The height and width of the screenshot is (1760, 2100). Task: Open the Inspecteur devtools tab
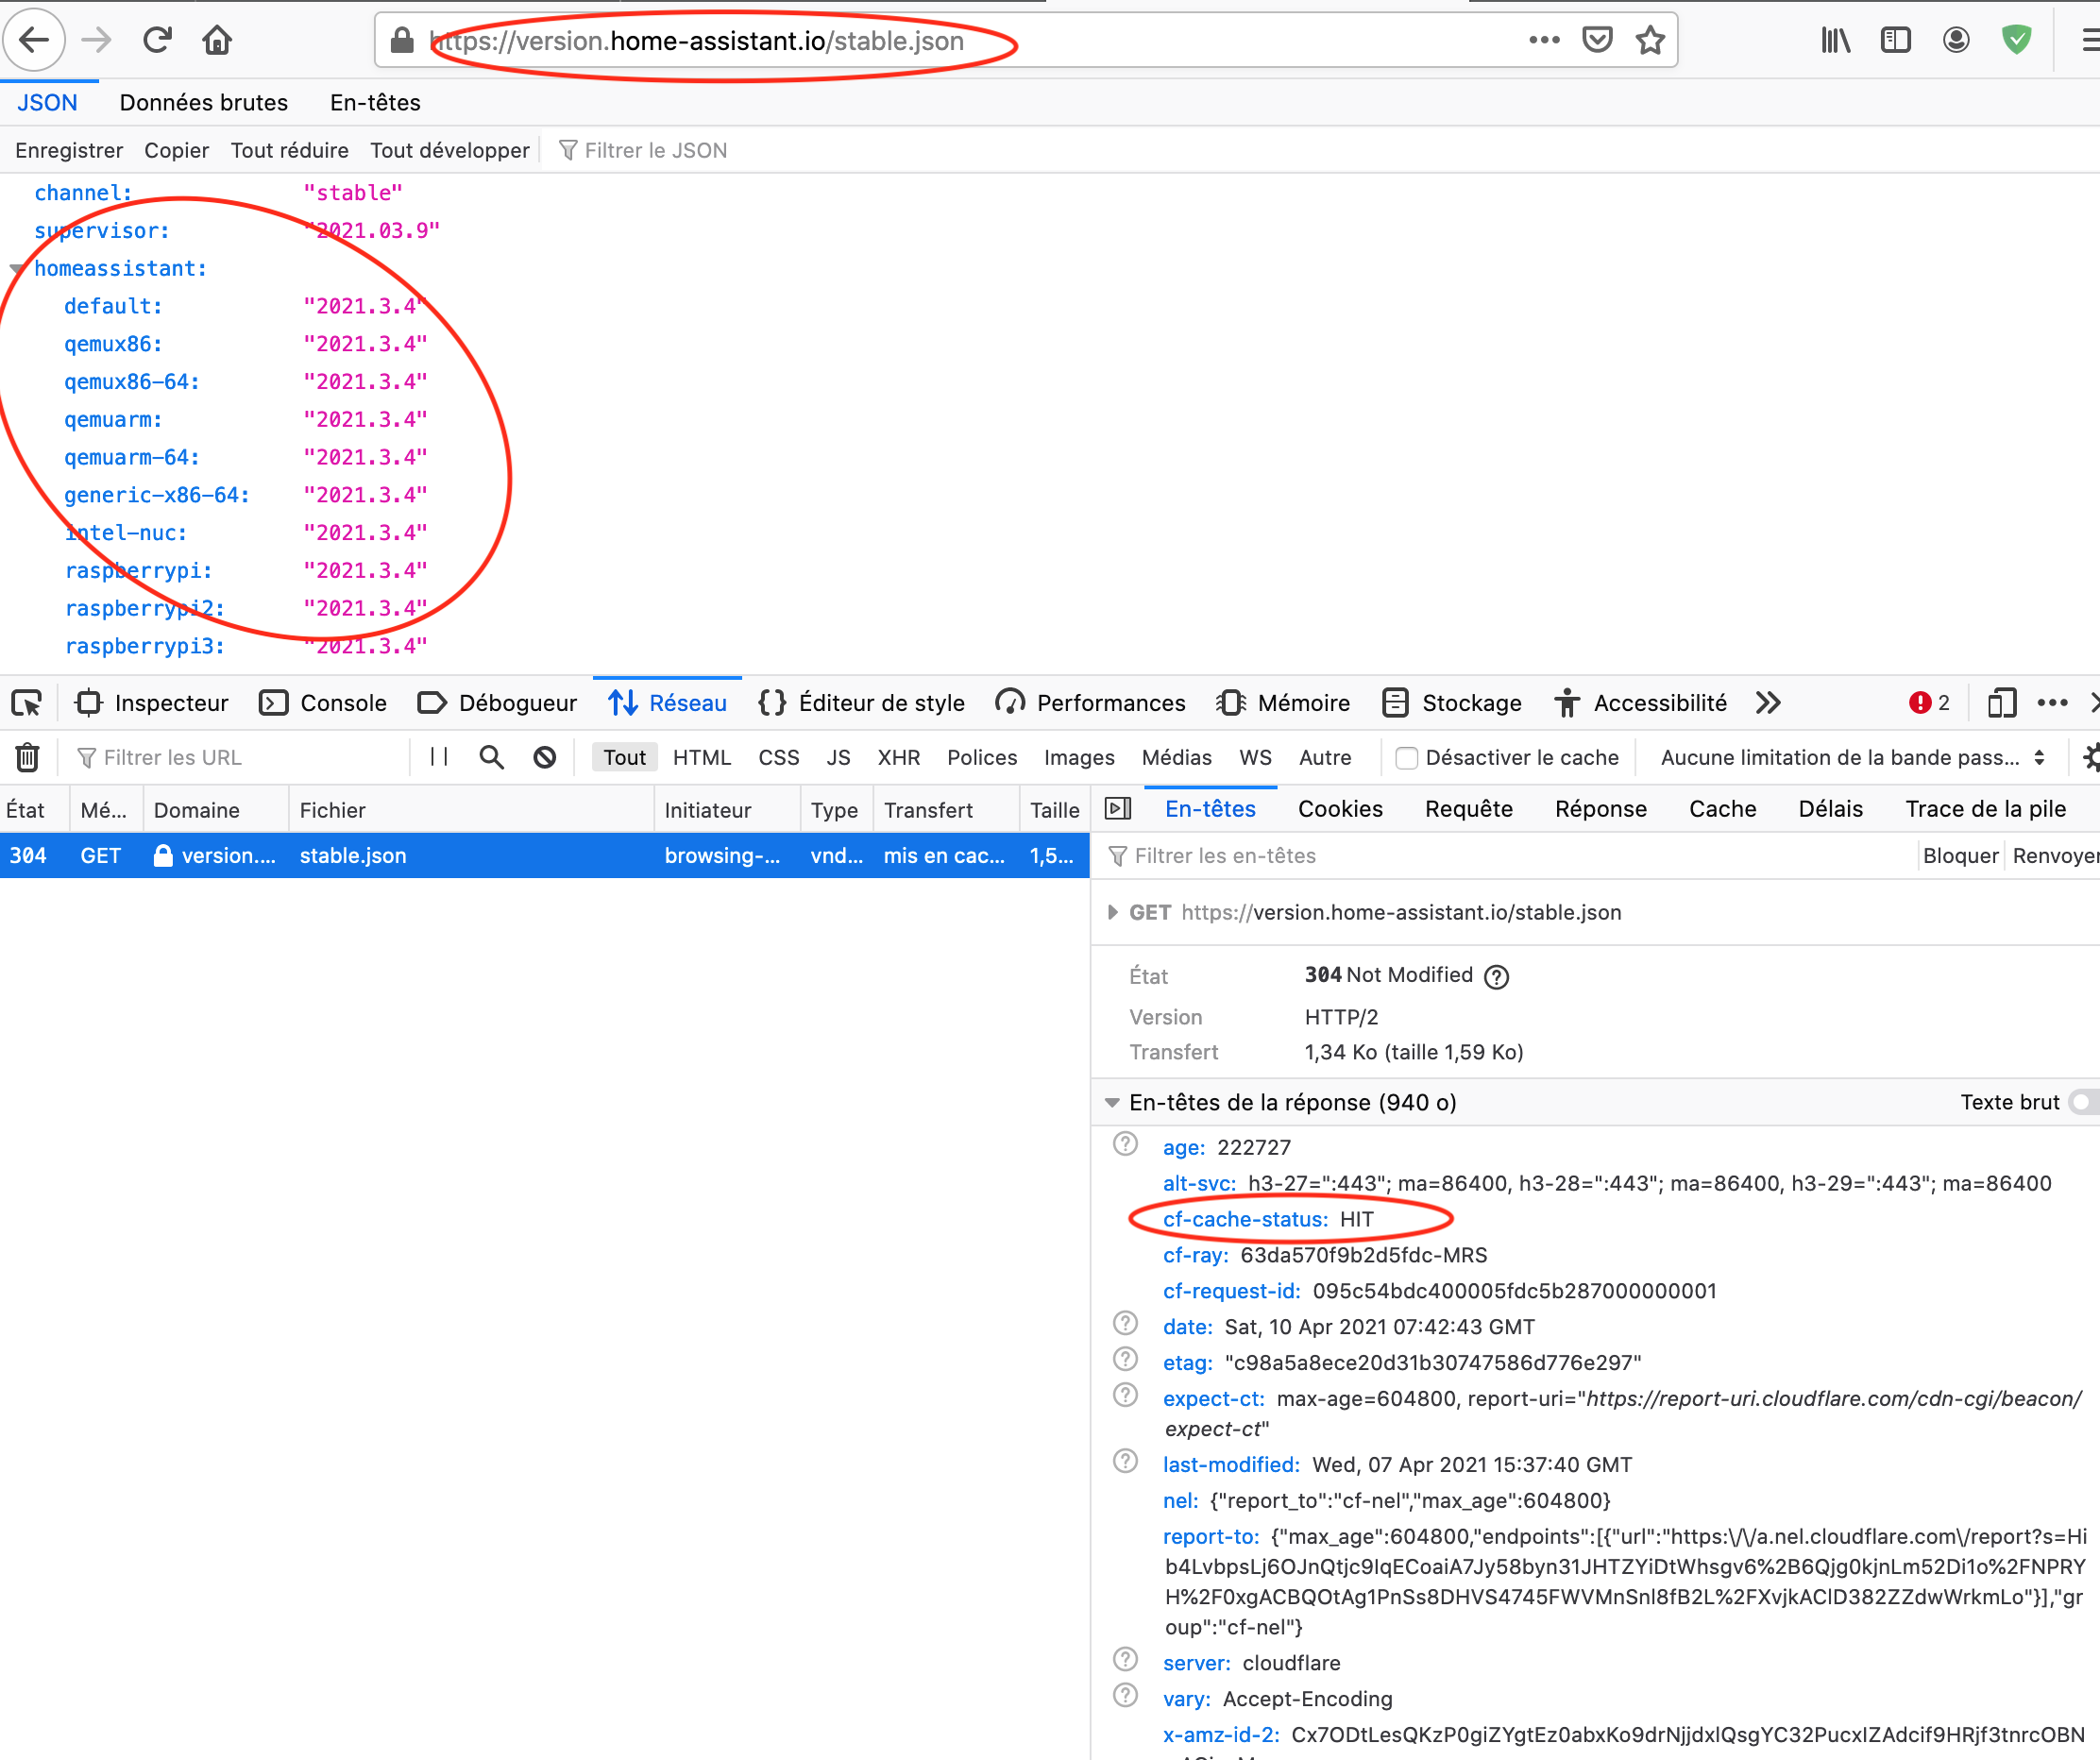152,703
